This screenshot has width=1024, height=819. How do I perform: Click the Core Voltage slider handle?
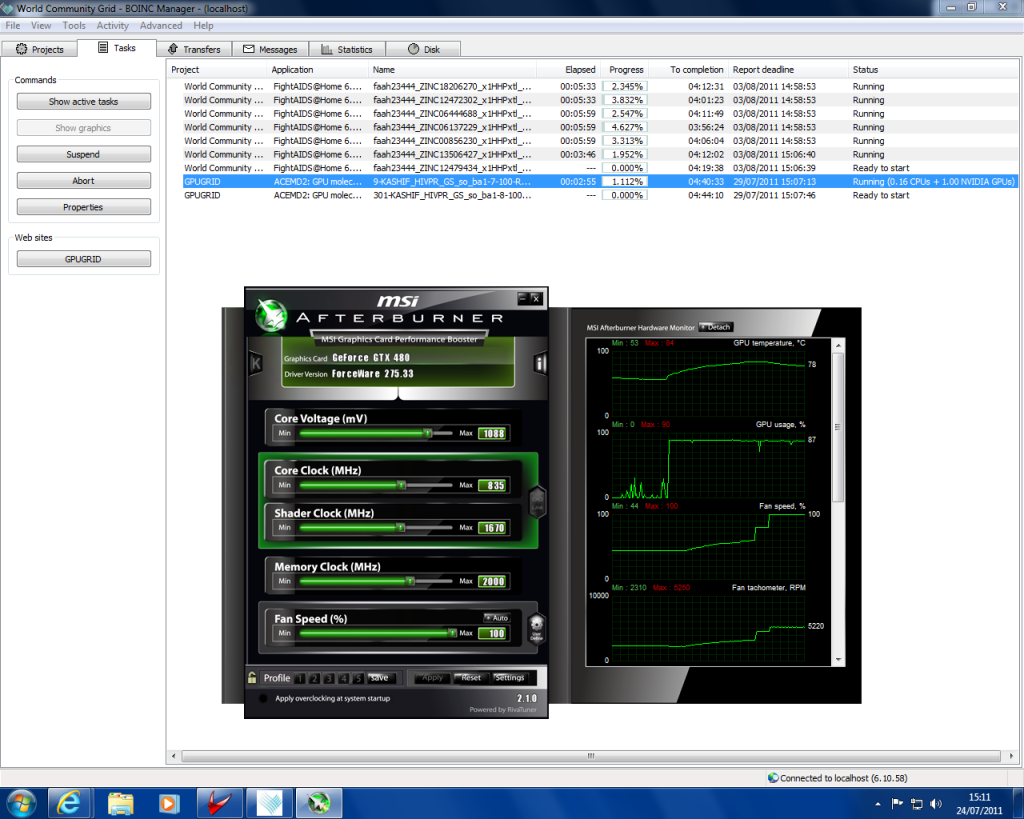coord(428,433)
